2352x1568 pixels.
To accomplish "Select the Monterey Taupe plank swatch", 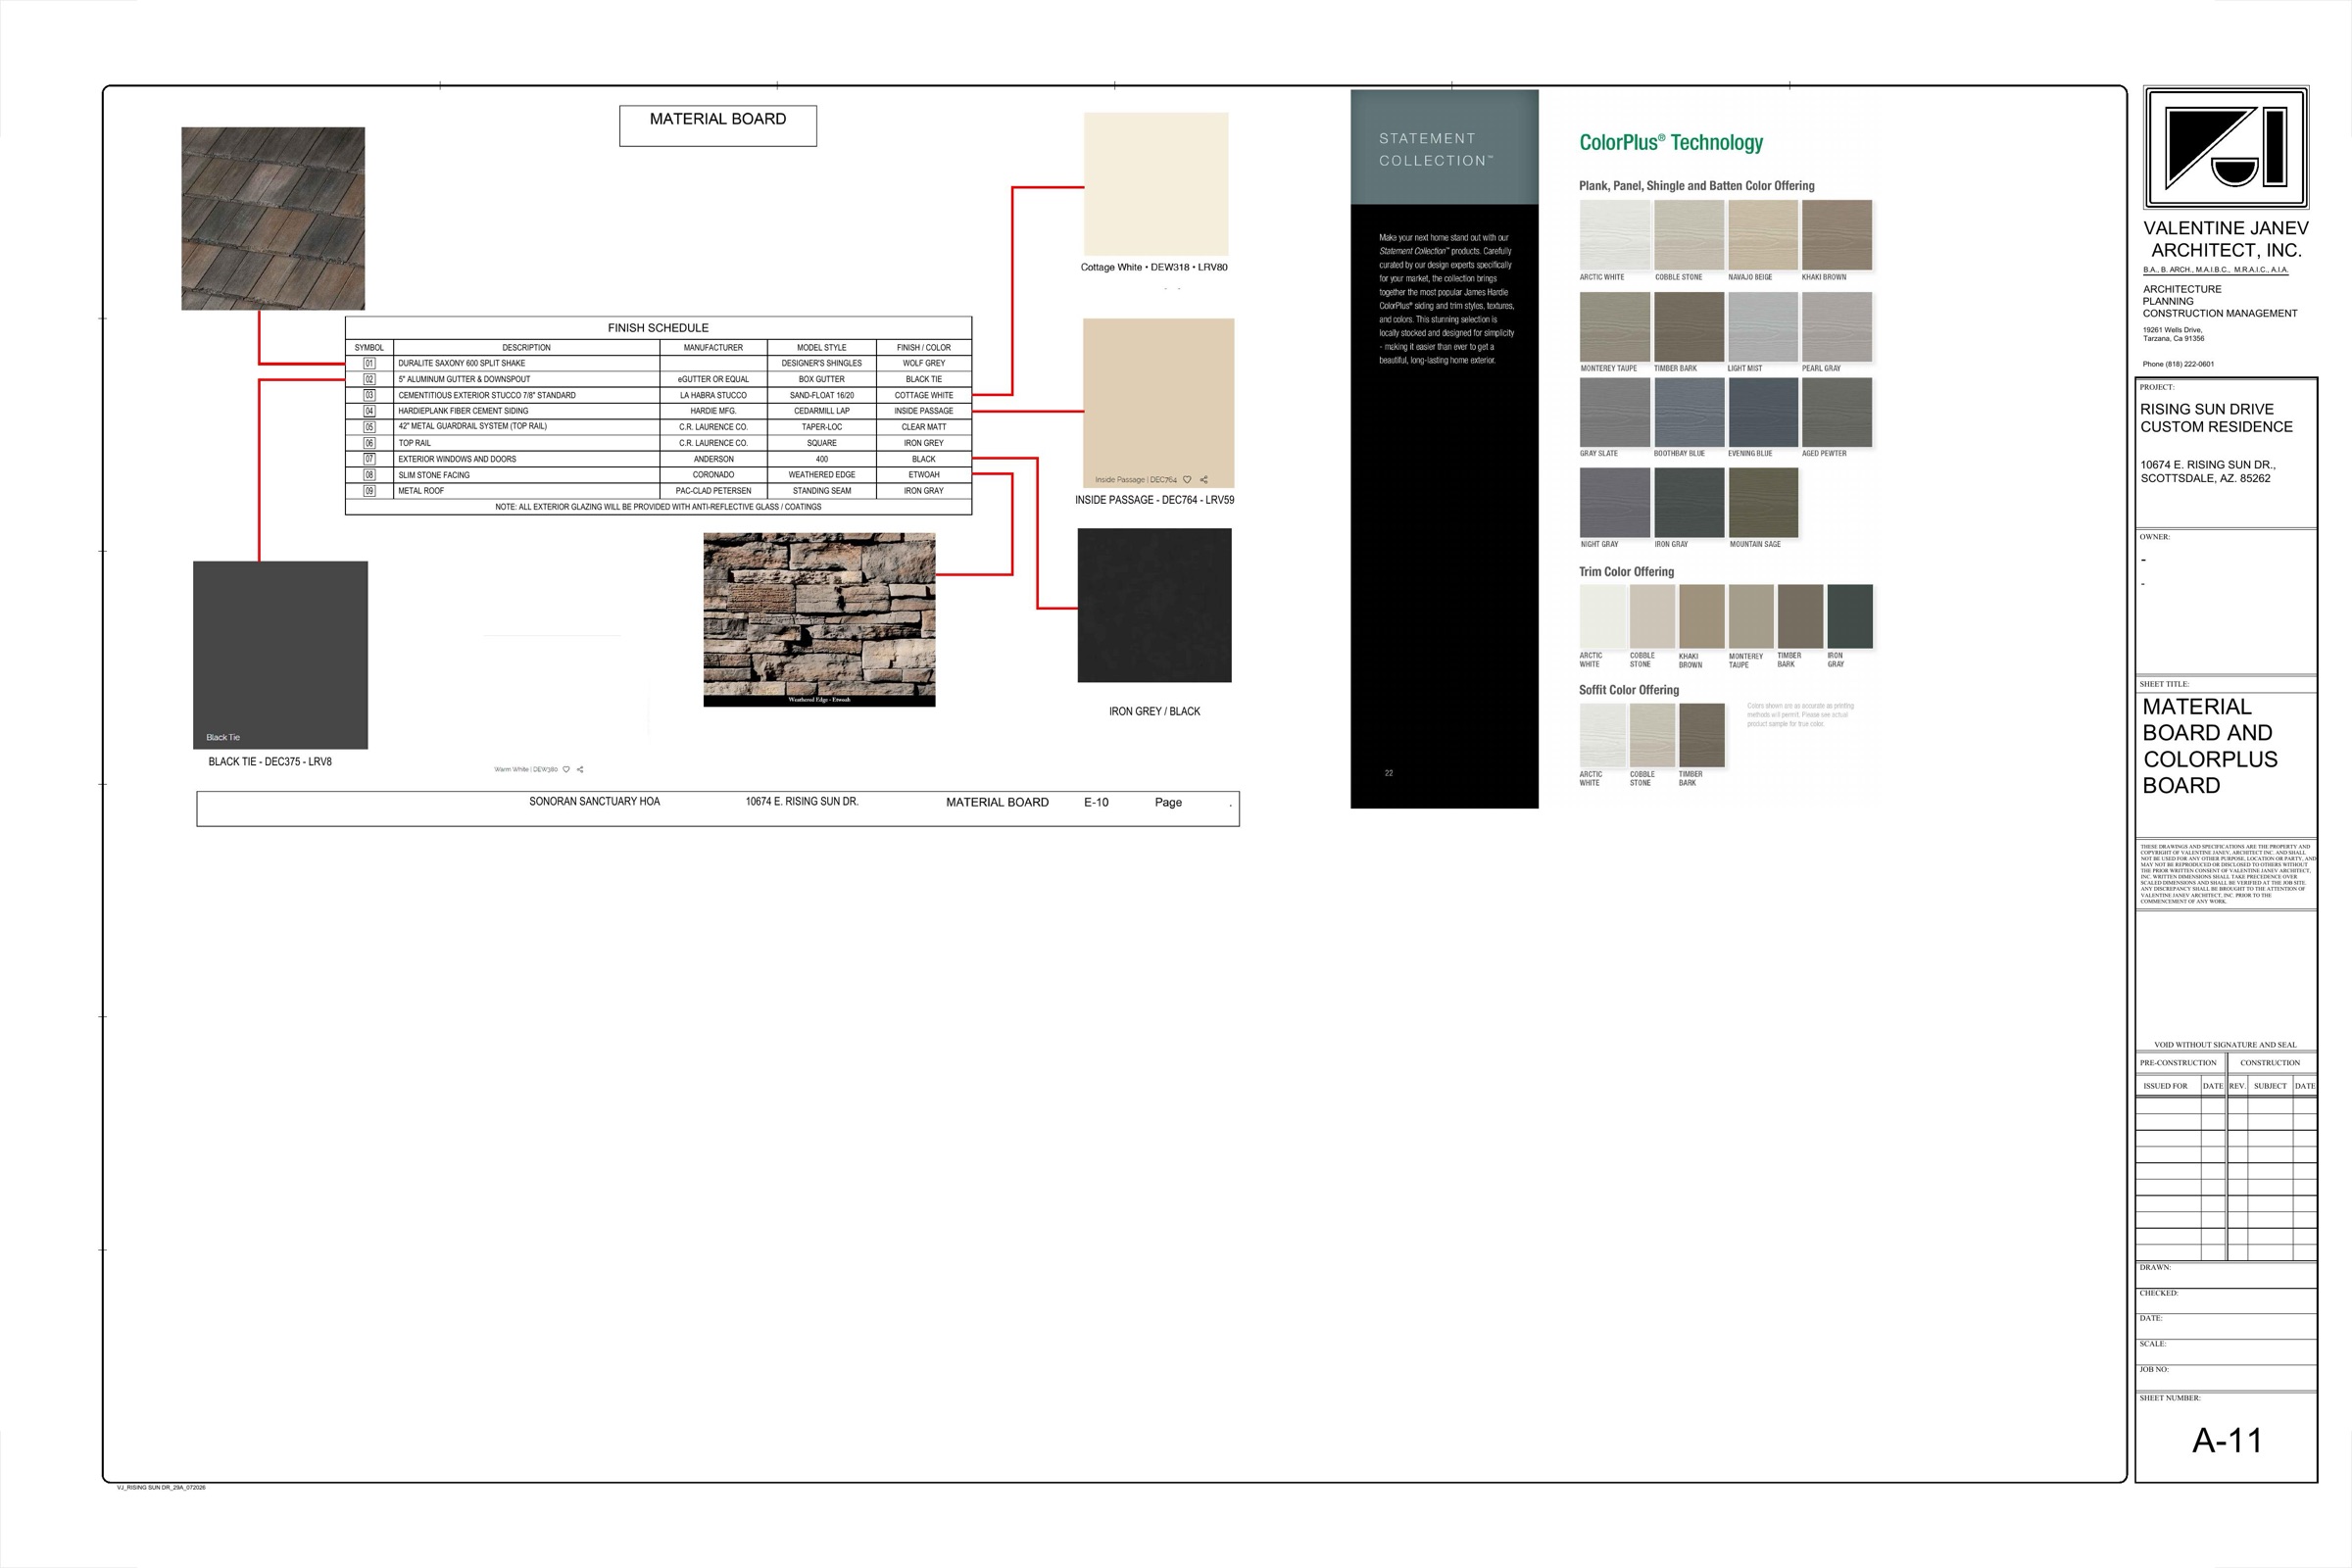I will [x=1615, y=327].
